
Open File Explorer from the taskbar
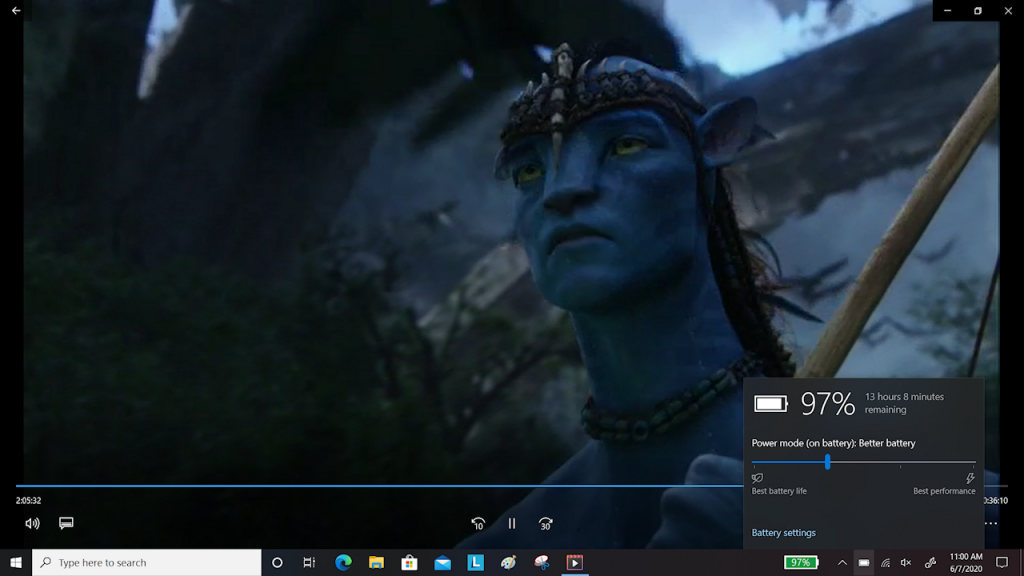tap(376, 562)
